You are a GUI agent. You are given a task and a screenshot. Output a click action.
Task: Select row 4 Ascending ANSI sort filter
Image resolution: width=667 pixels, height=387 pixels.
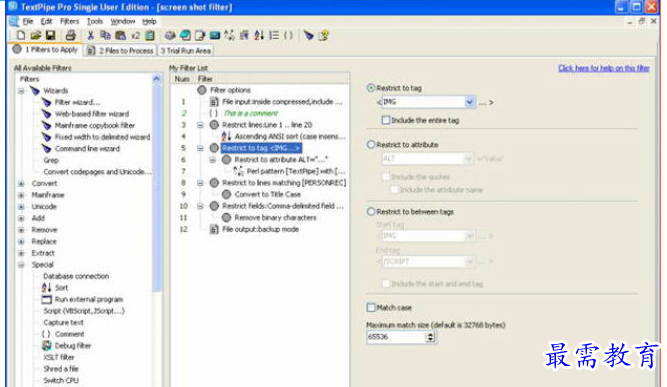[x=290, y=137]
